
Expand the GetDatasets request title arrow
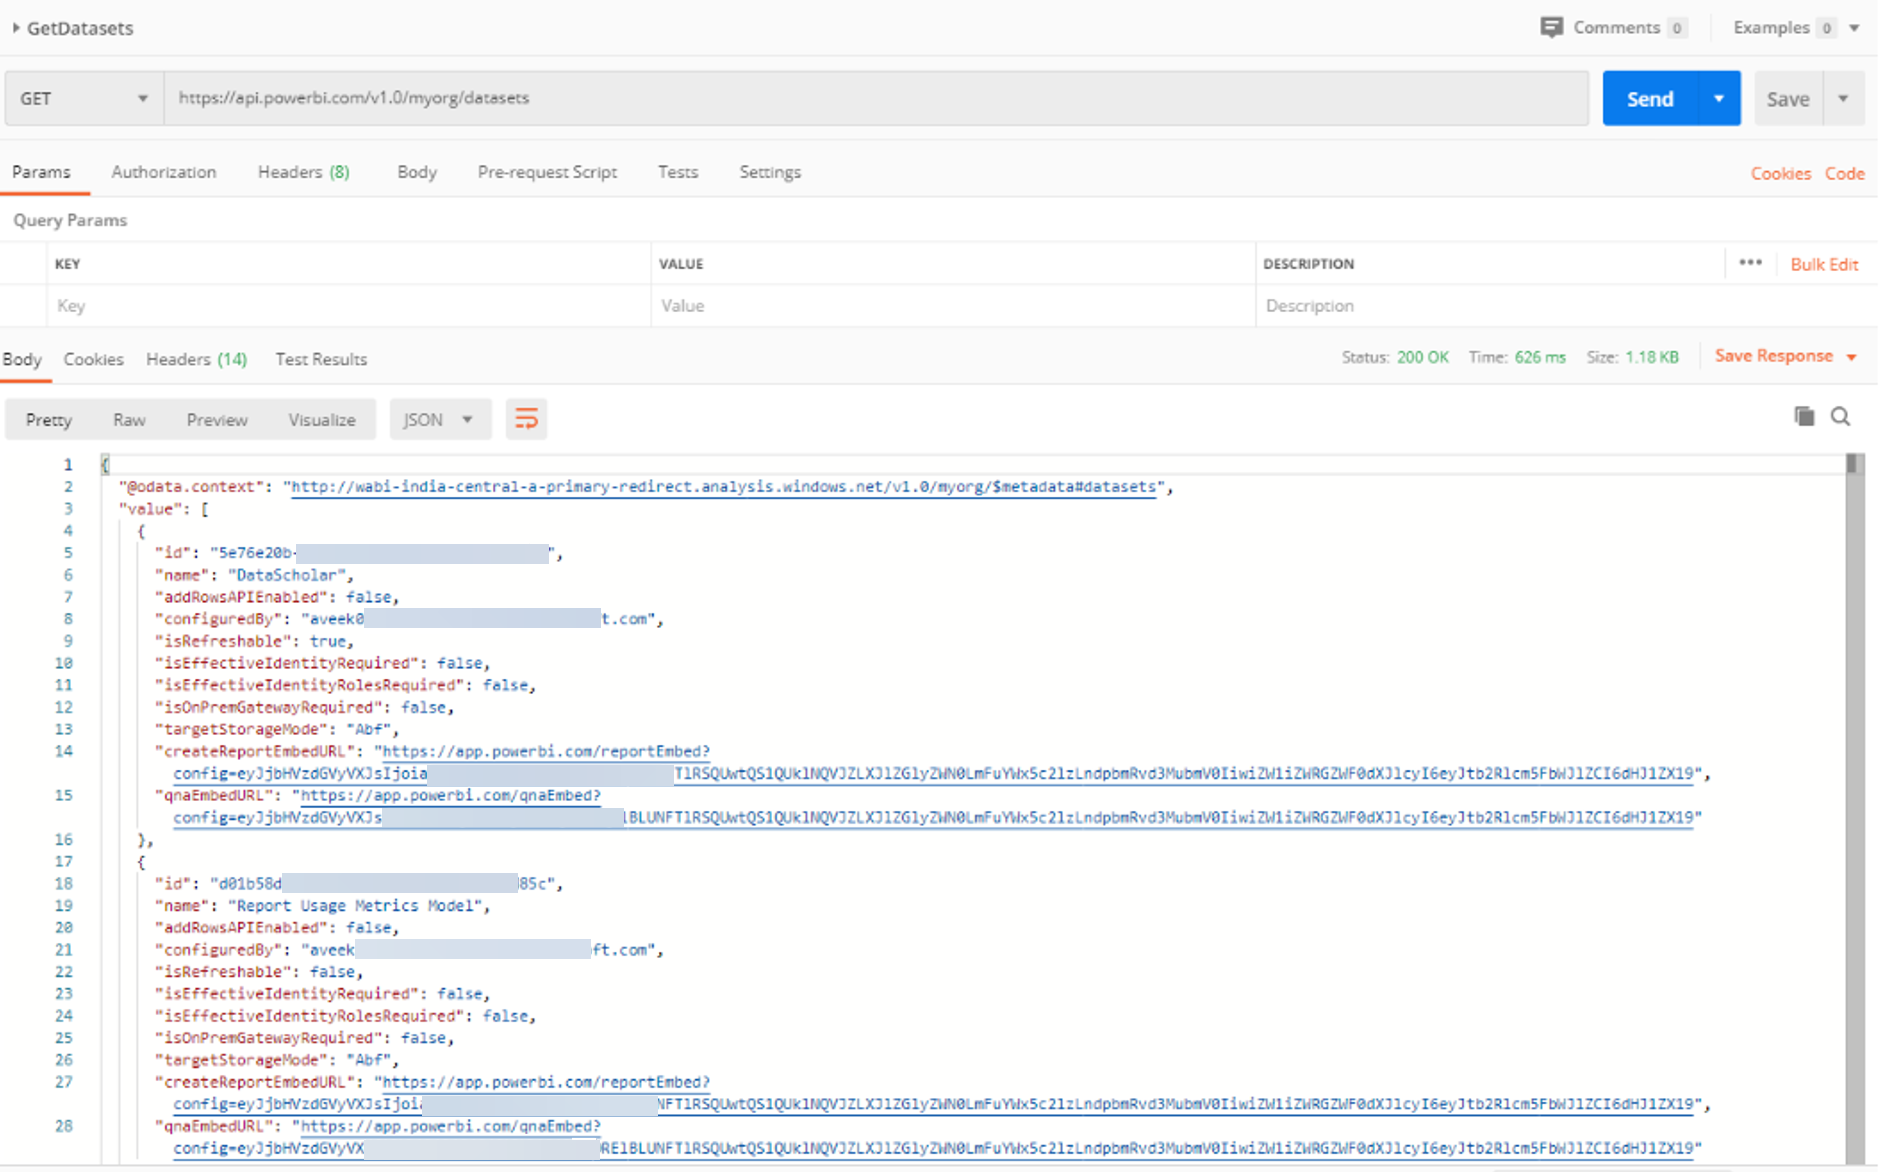coord(16,28)
